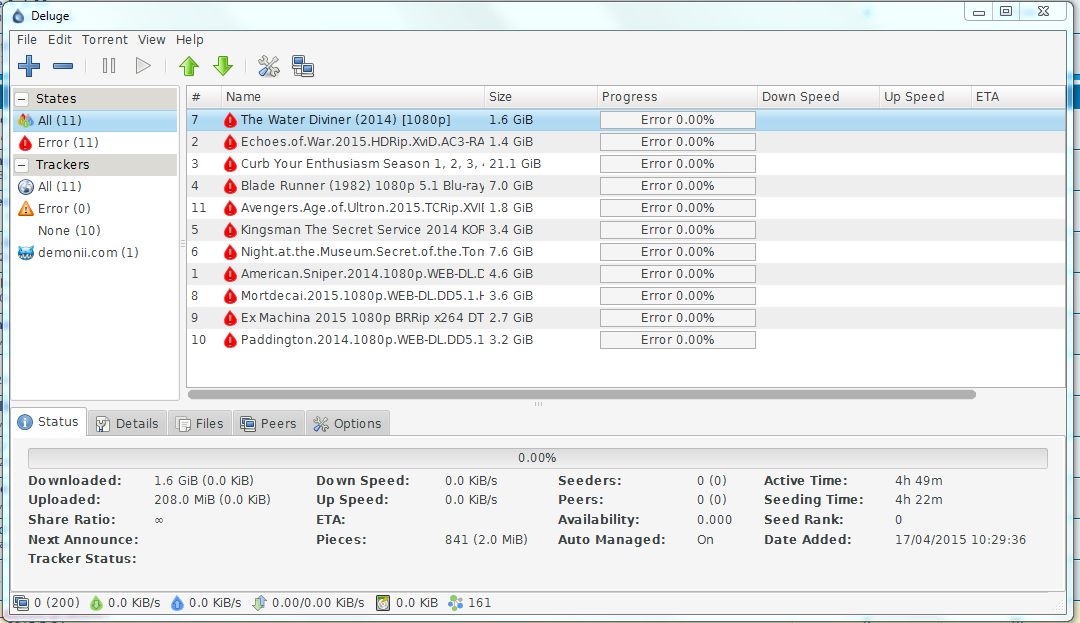Sort by ETA column header

(1018, 97)
